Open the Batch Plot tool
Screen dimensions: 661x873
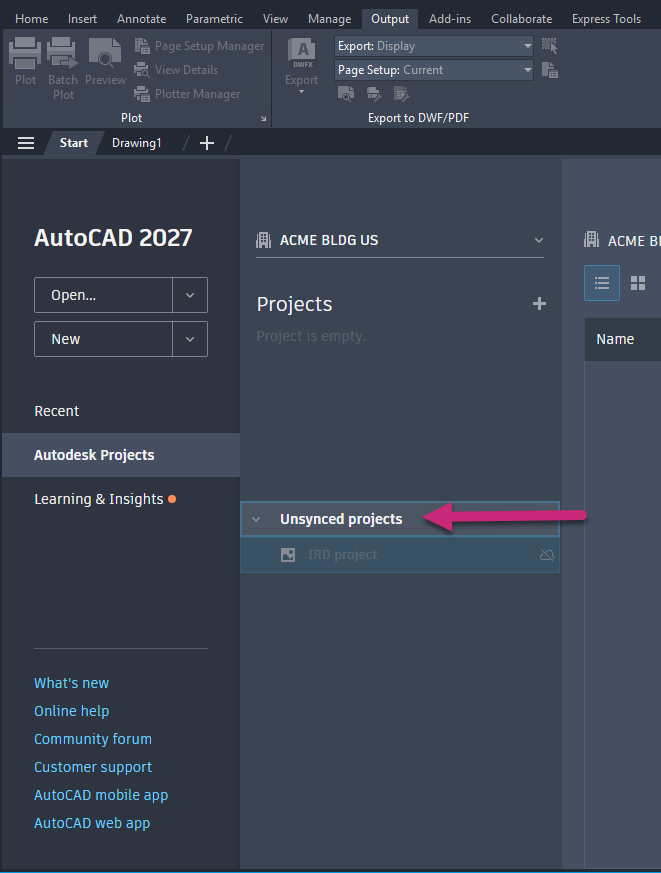point(63,56)
